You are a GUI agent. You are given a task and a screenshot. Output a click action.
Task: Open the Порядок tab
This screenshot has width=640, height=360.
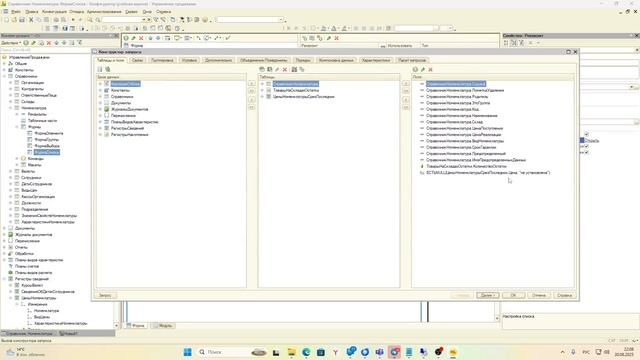tap(303, 60)
